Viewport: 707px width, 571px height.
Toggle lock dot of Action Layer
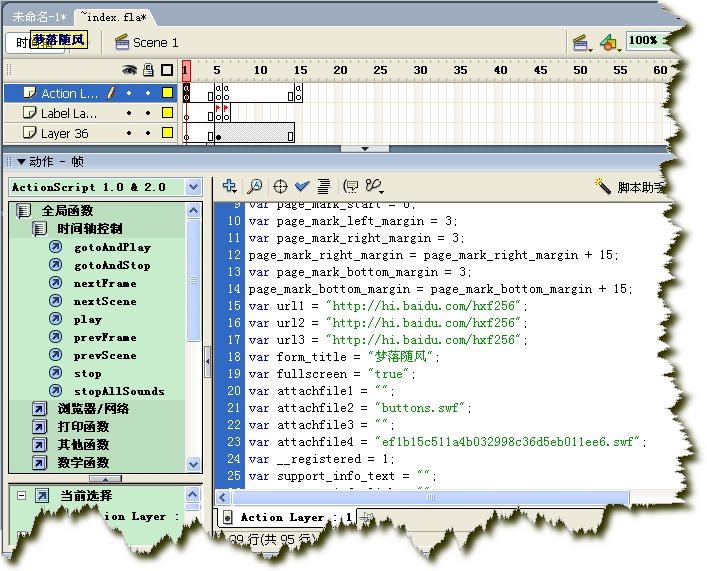click(x=148, y=93)
